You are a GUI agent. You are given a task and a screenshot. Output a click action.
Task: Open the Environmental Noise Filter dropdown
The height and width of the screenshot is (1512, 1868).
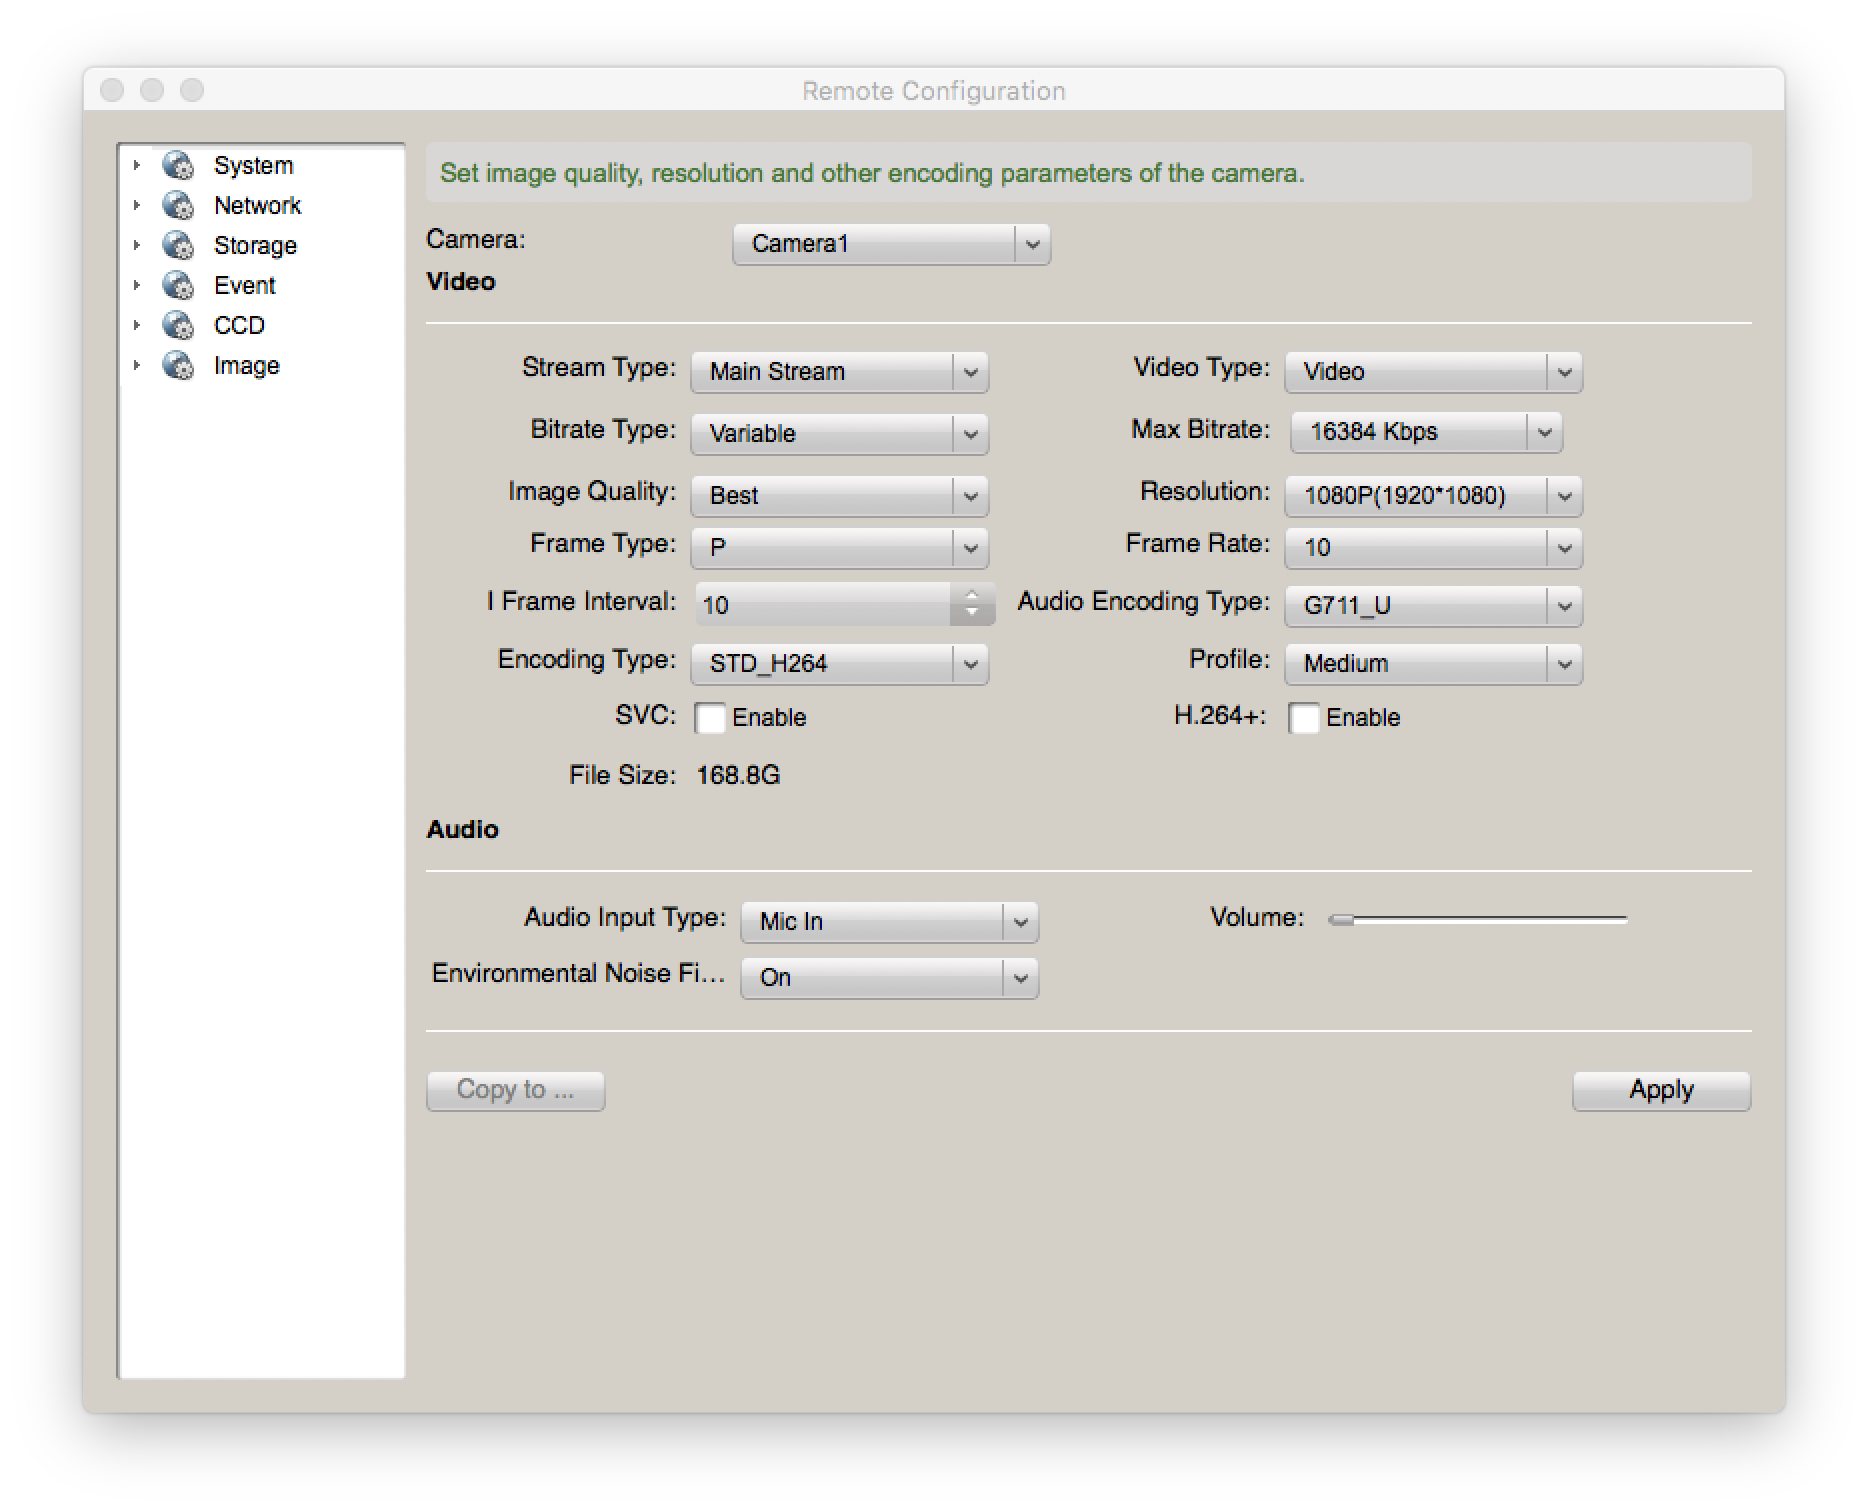(x=889, y=978)
